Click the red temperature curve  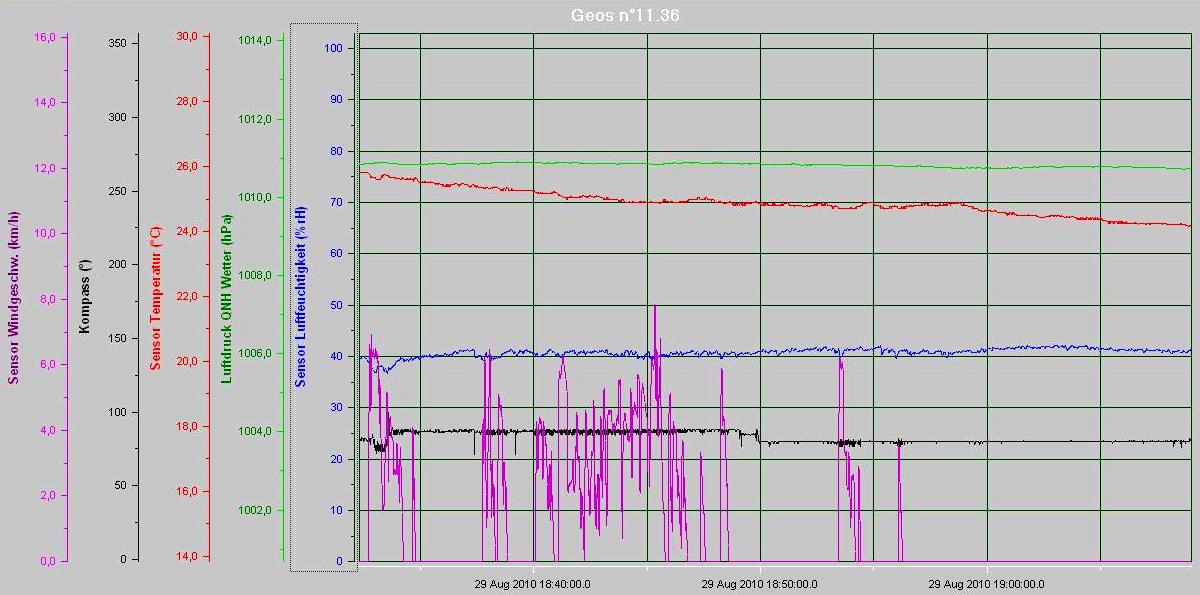[x=700, y=200]
